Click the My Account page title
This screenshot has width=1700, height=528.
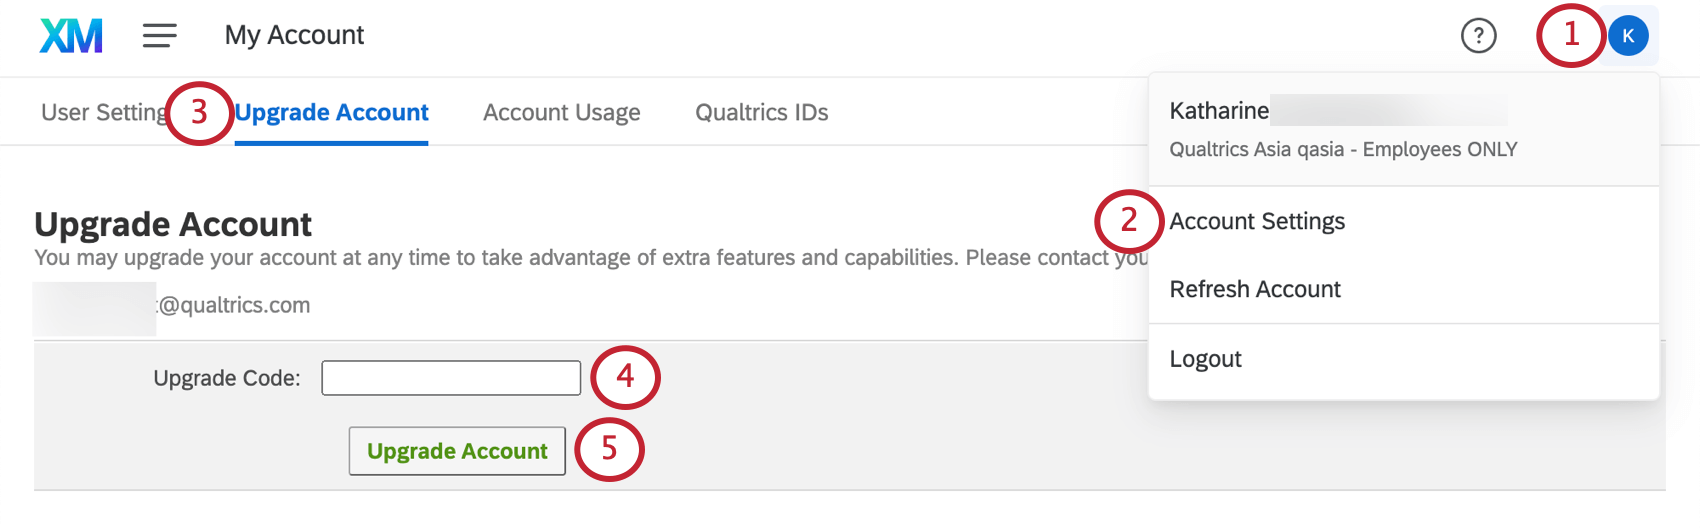[x=294, y=35]
